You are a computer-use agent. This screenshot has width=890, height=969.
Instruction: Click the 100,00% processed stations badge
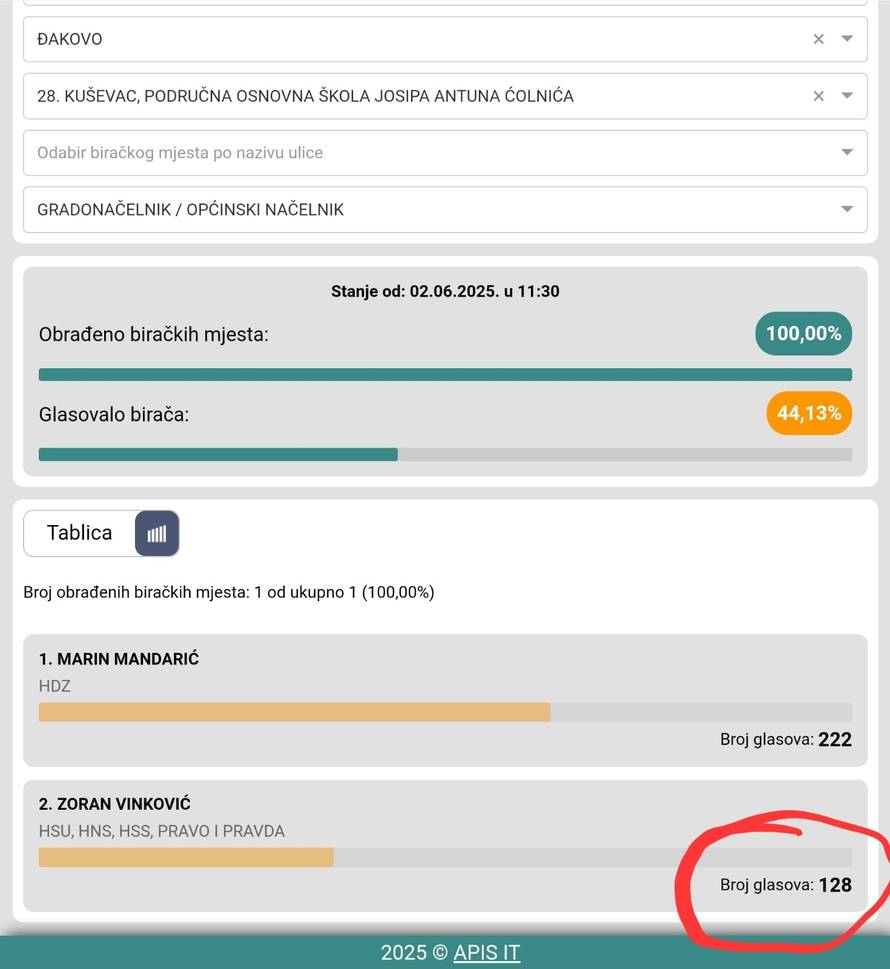tap(803, 333)
